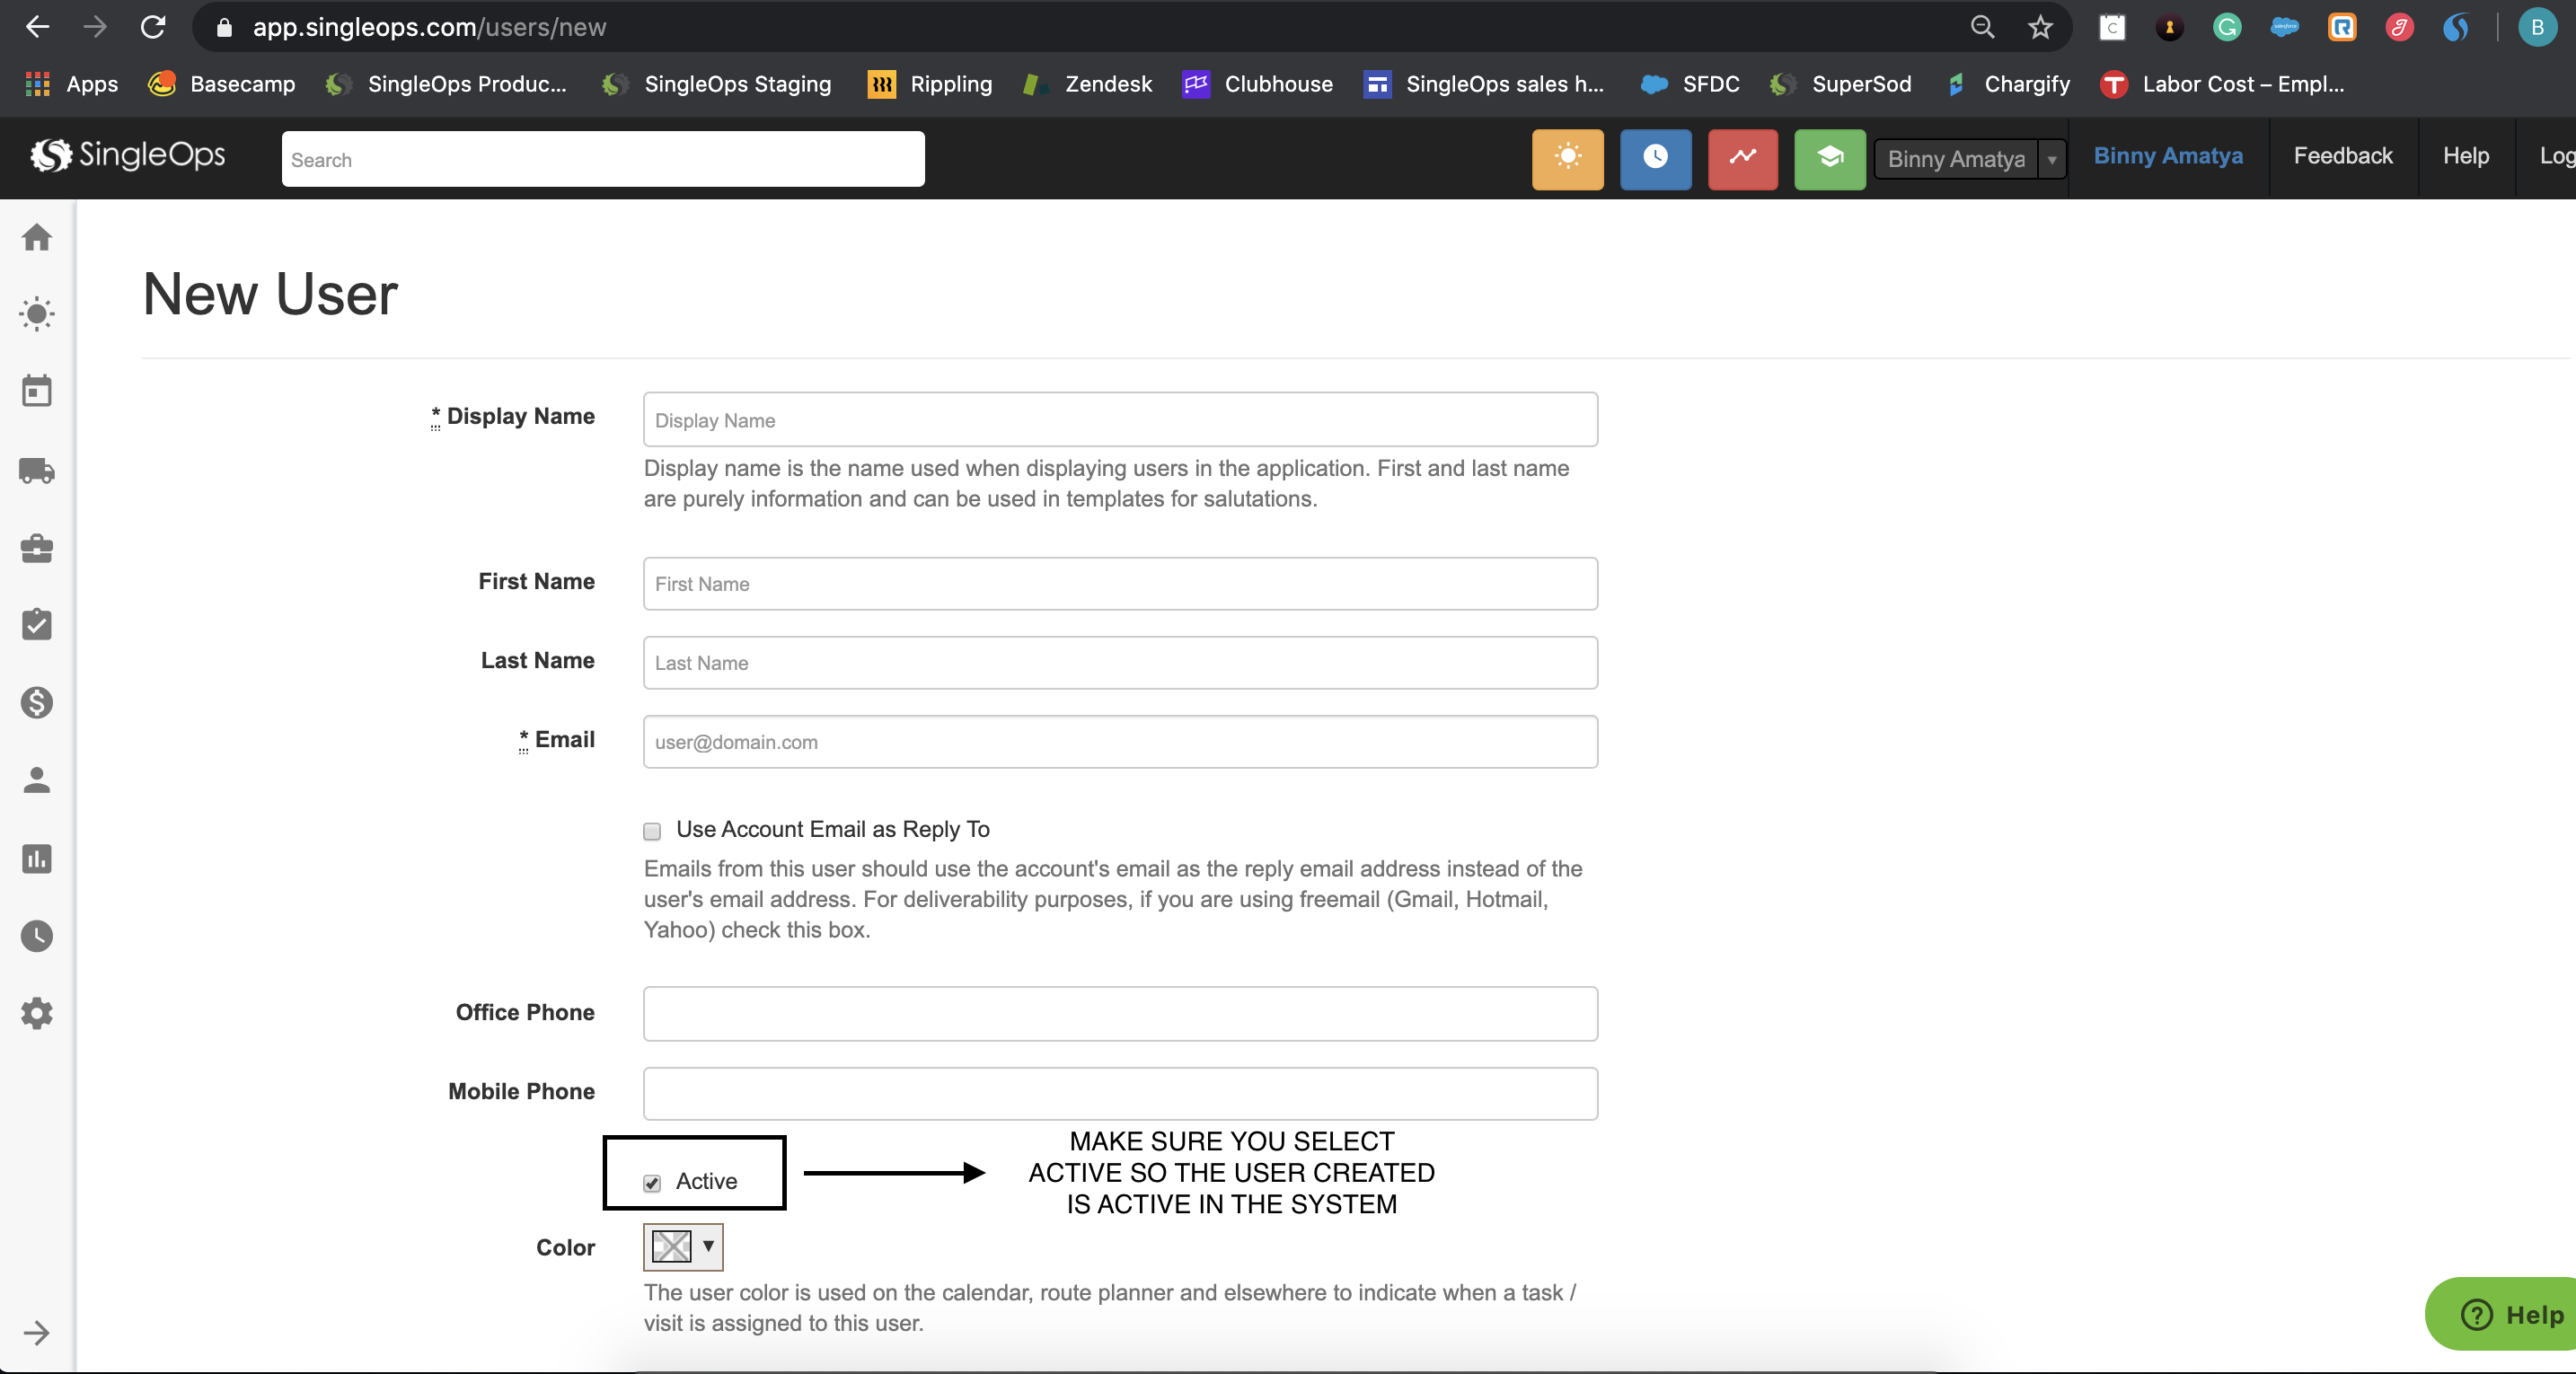Bookmark this page with the star icon
This screenshot has width=2576, height=1374.
[x=2040, y=27]
